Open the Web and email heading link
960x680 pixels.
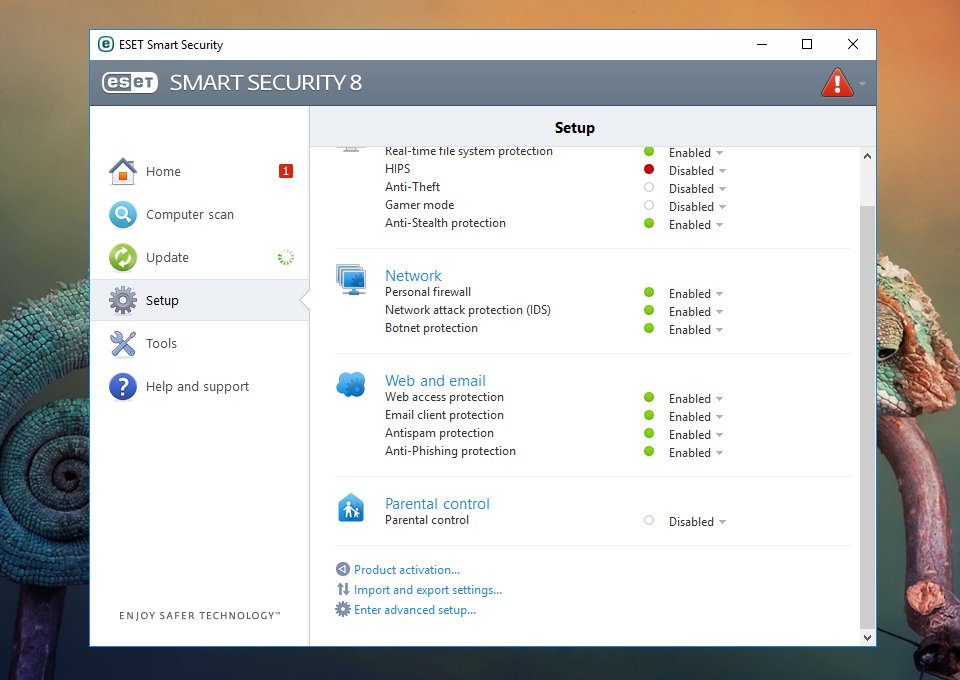pos(435,381)
